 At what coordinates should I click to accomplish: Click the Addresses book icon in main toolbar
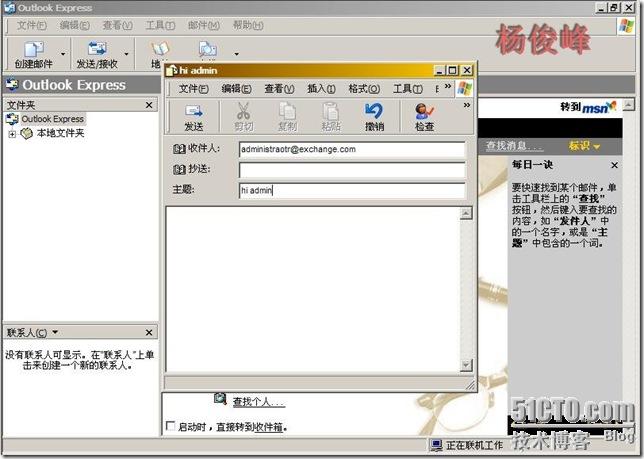(x=159, y=49)
